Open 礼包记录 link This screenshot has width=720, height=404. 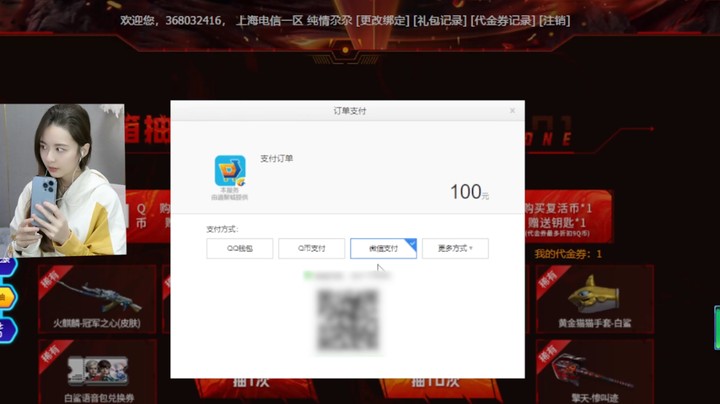(440, 21)
